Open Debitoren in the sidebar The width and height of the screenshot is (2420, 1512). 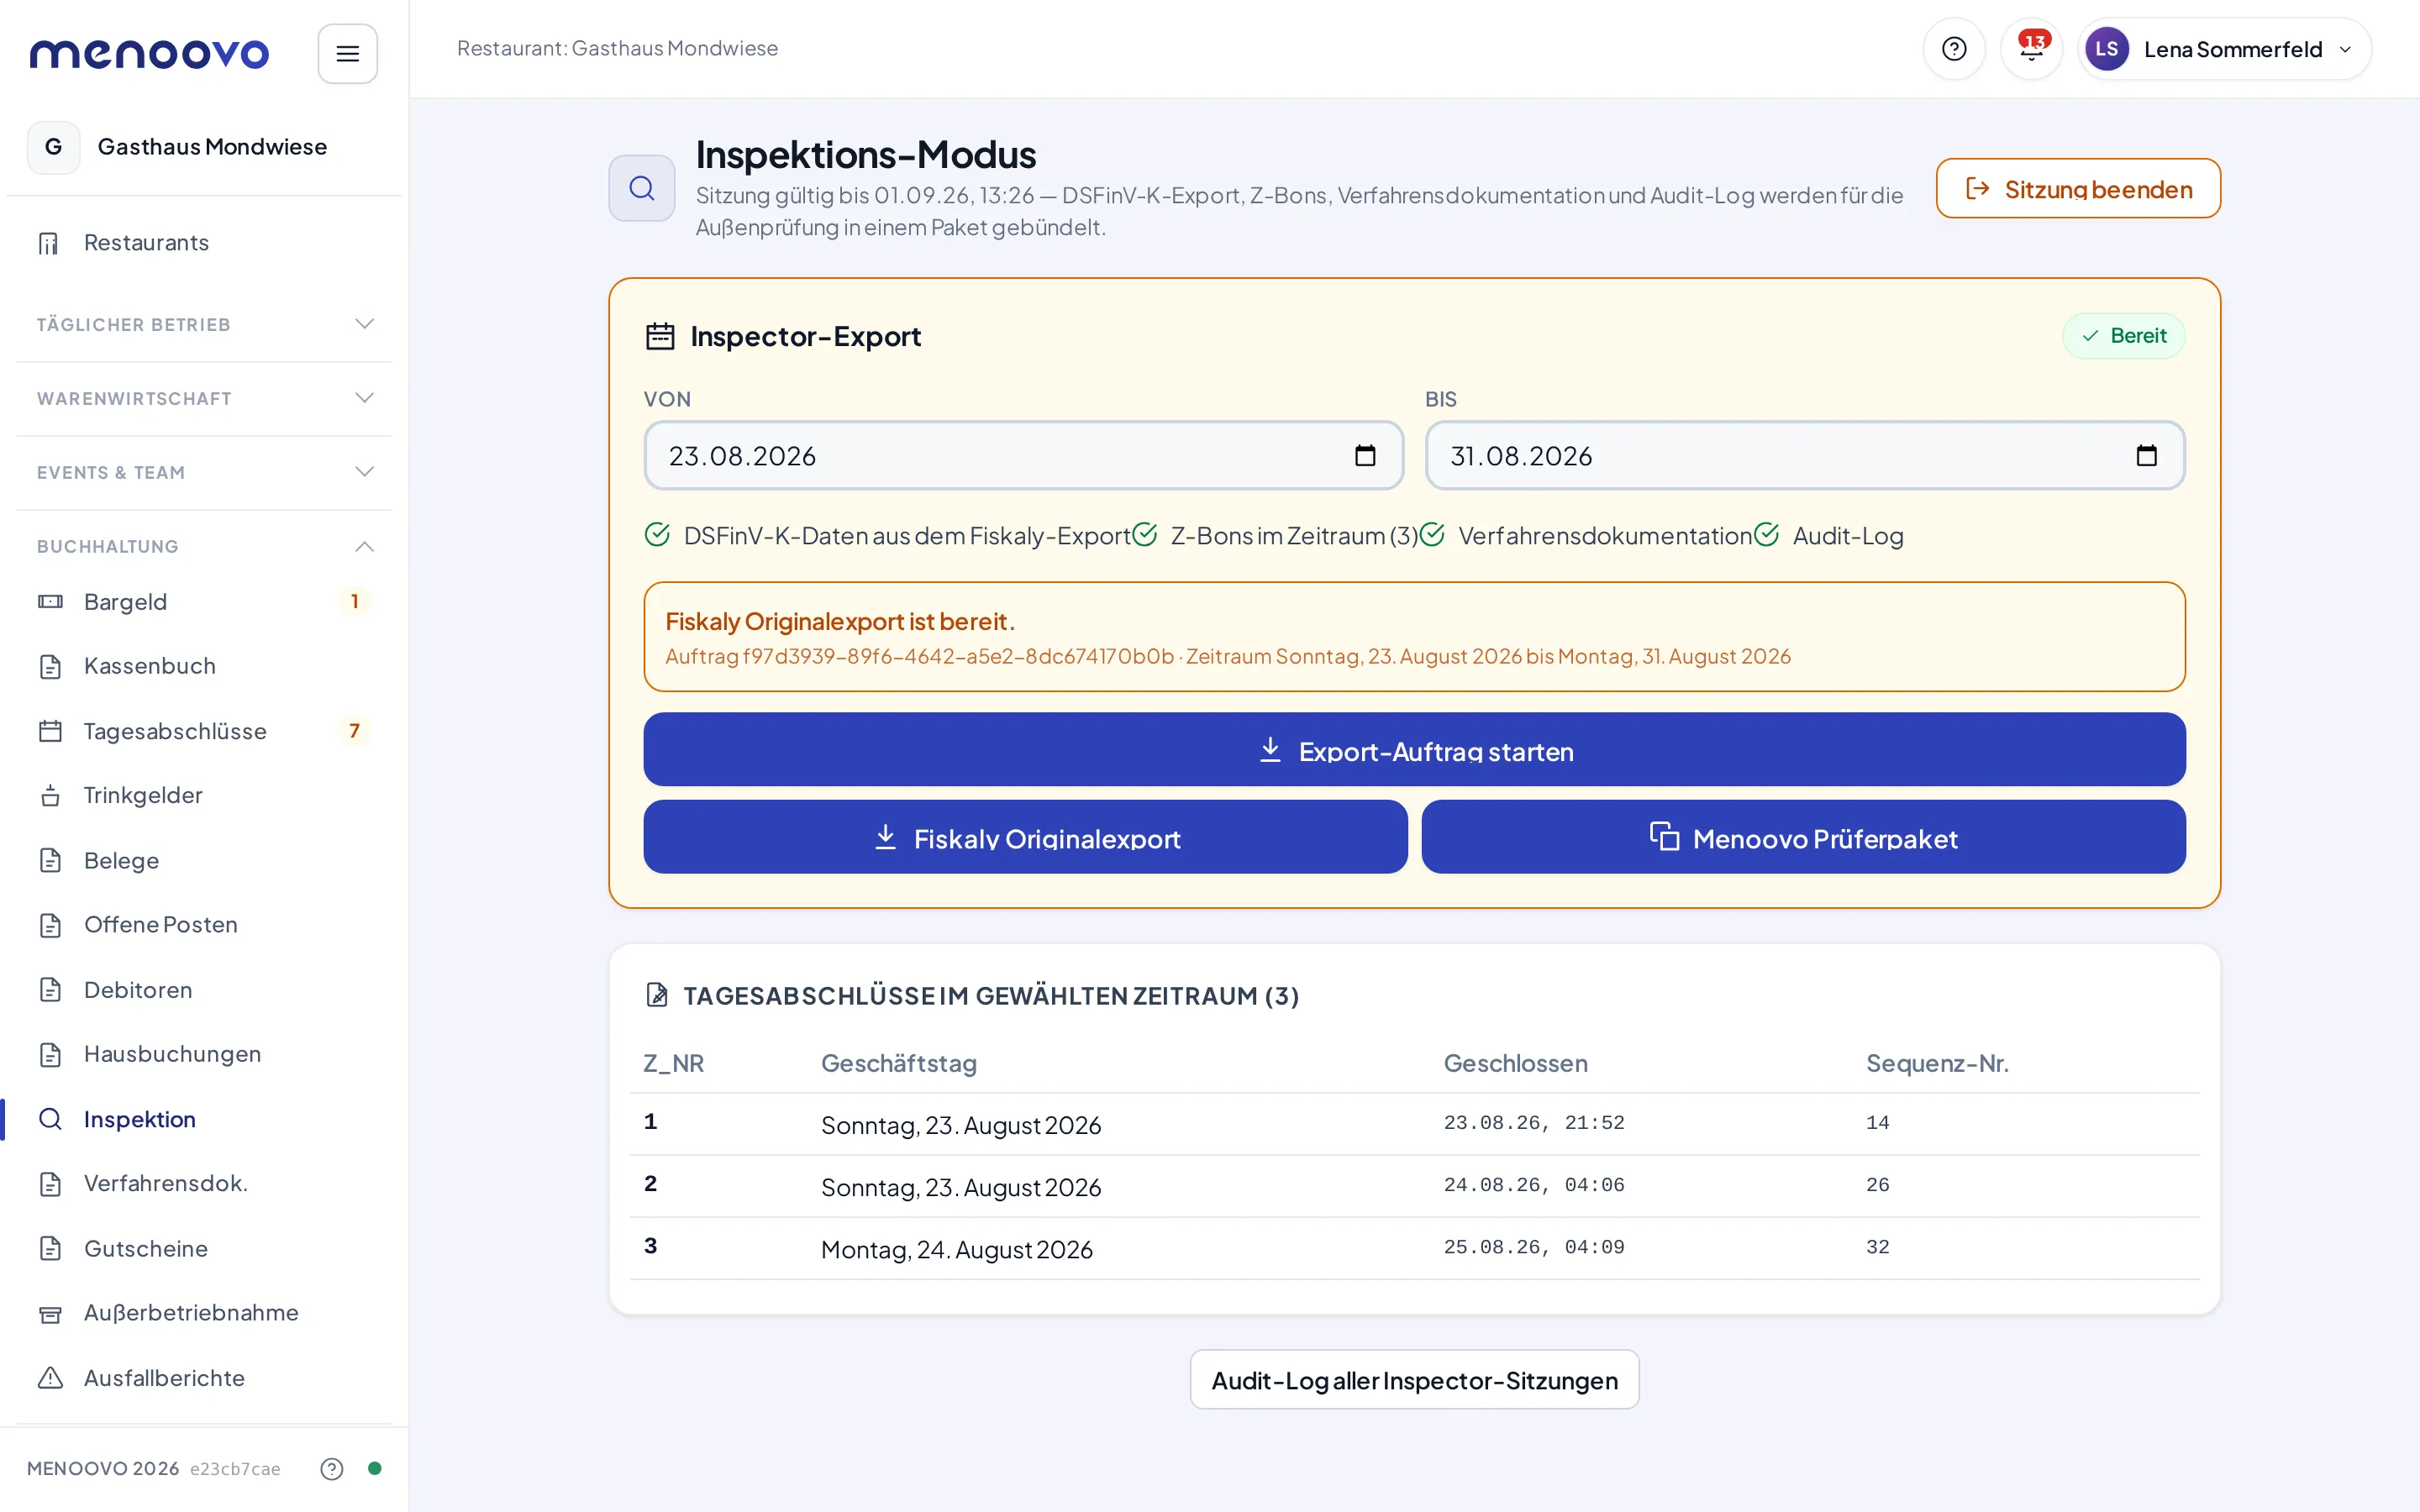click(x=204, y=990)
